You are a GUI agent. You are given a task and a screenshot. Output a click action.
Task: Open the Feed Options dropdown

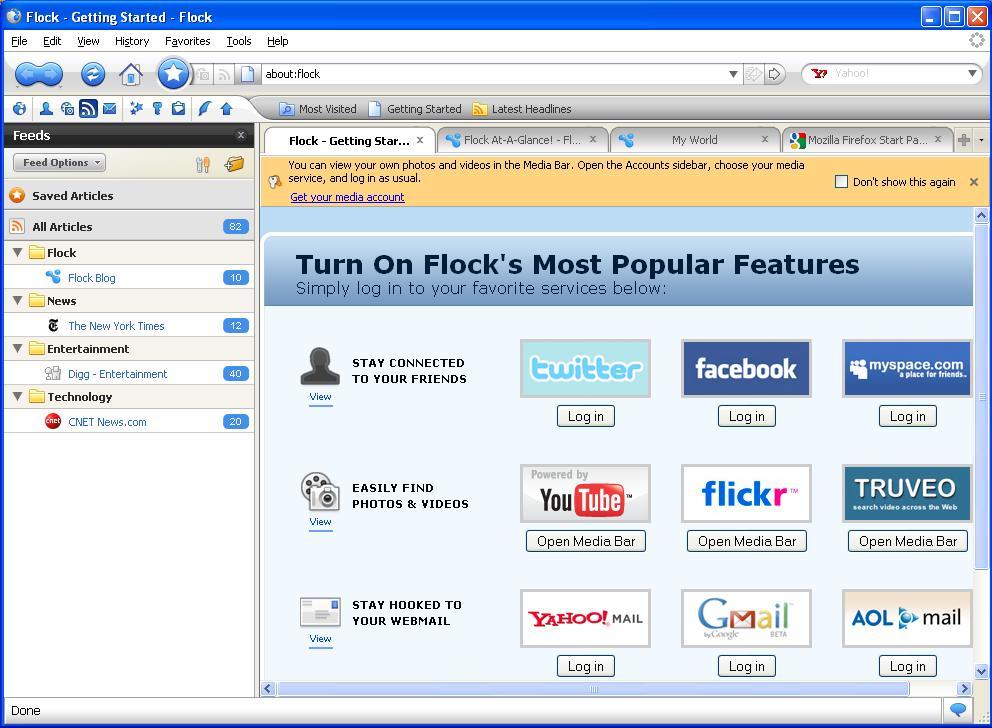pos(58,161)
